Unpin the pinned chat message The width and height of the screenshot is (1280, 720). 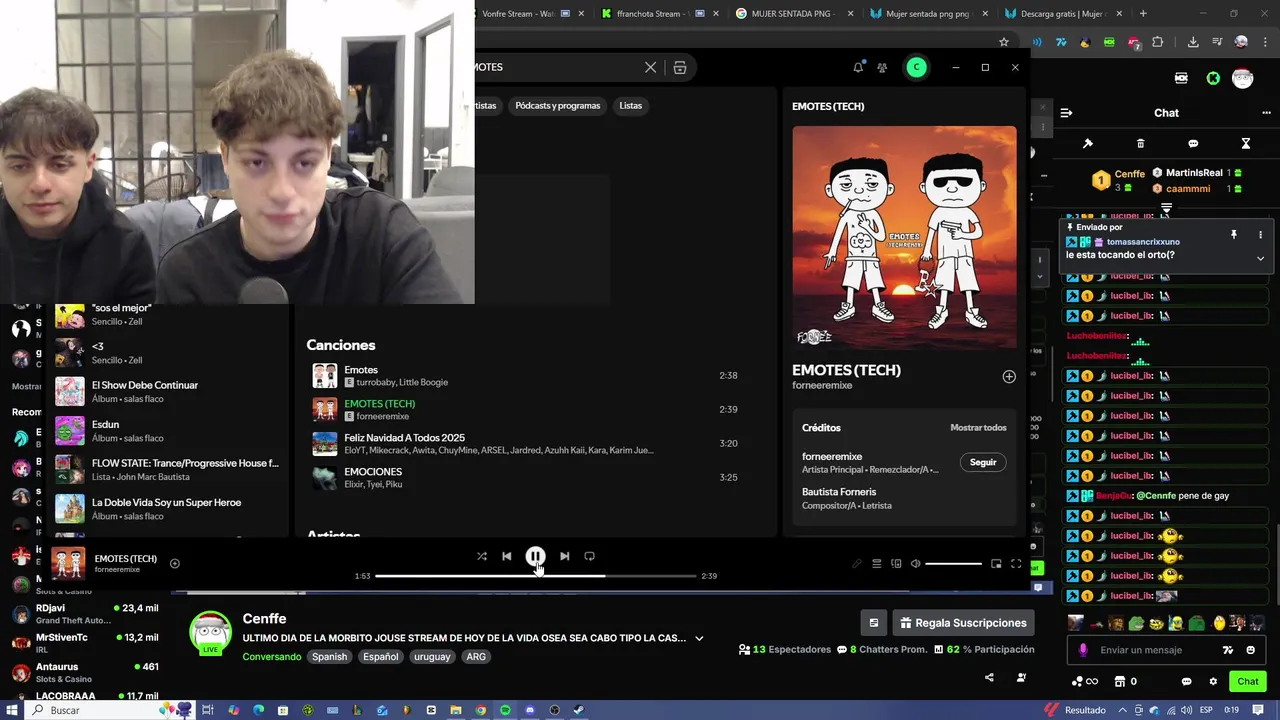pyautogui.click(x=1234, y=235)
